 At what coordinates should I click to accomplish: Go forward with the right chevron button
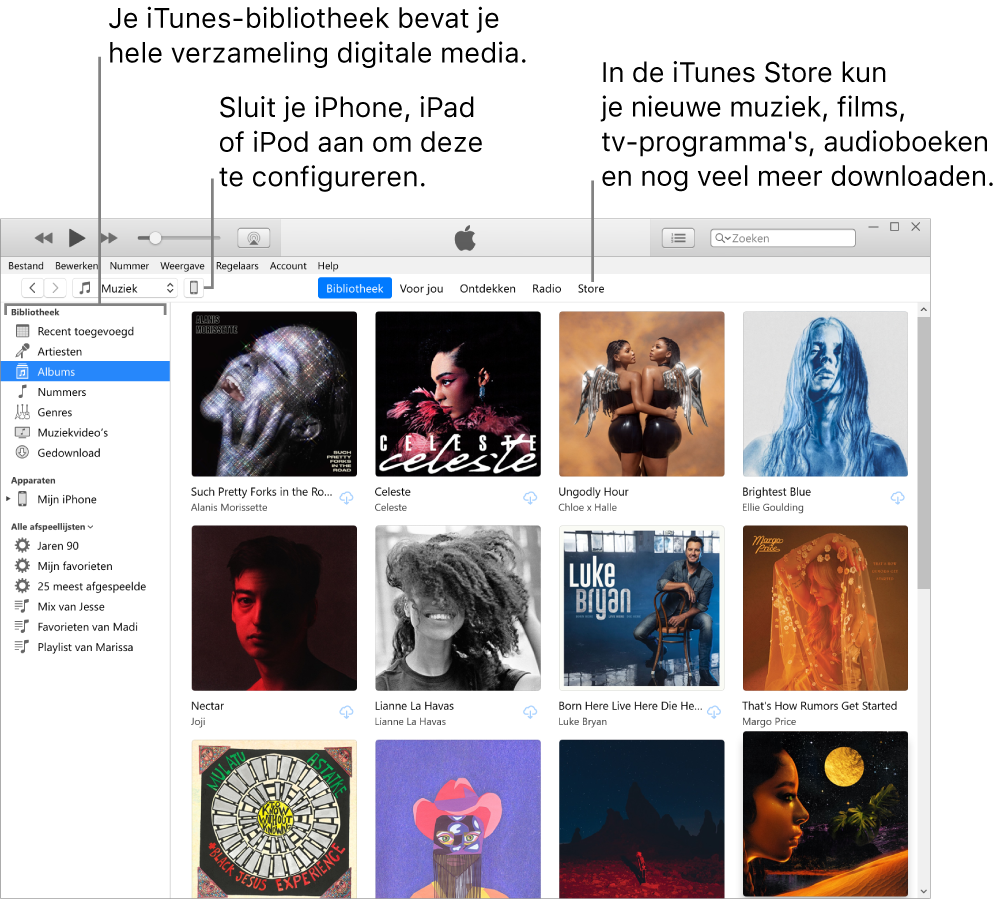55,288
